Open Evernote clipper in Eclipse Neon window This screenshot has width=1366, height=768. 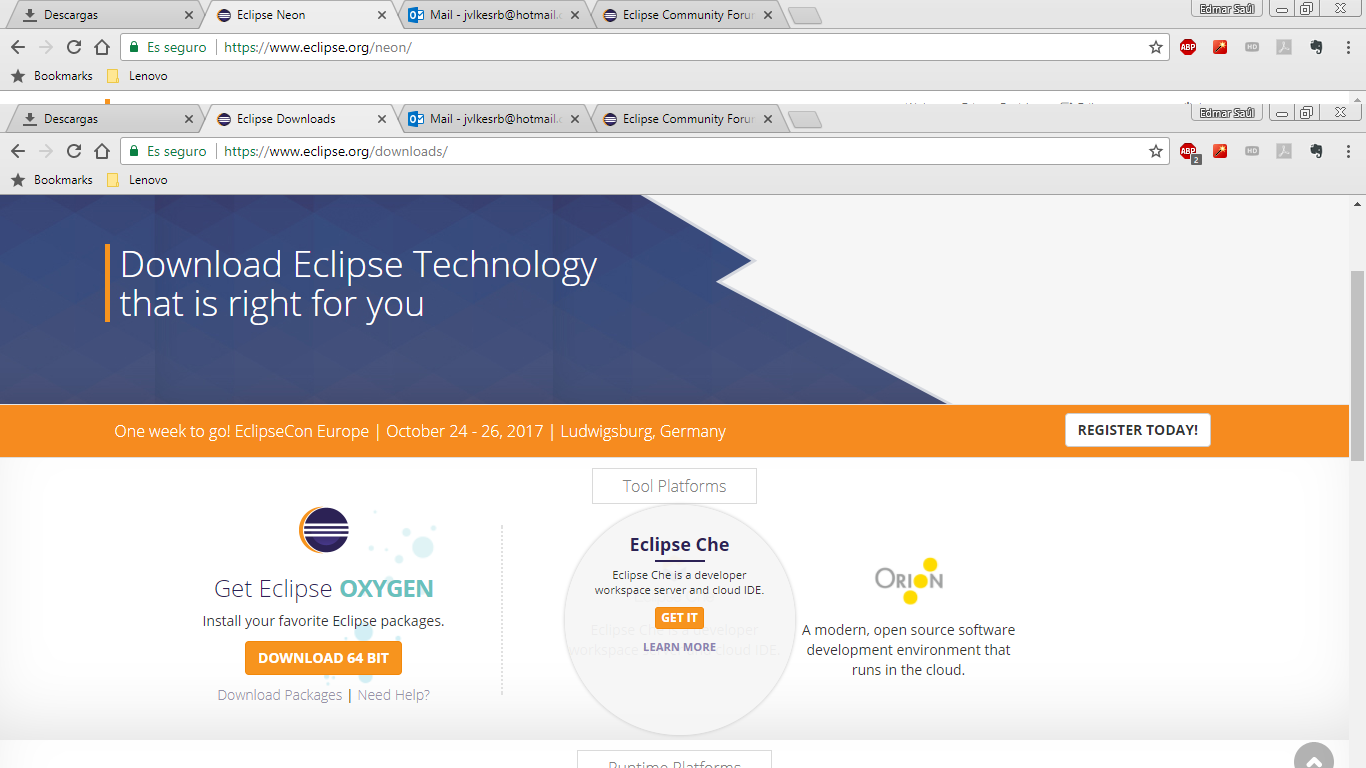[1316, 47]
